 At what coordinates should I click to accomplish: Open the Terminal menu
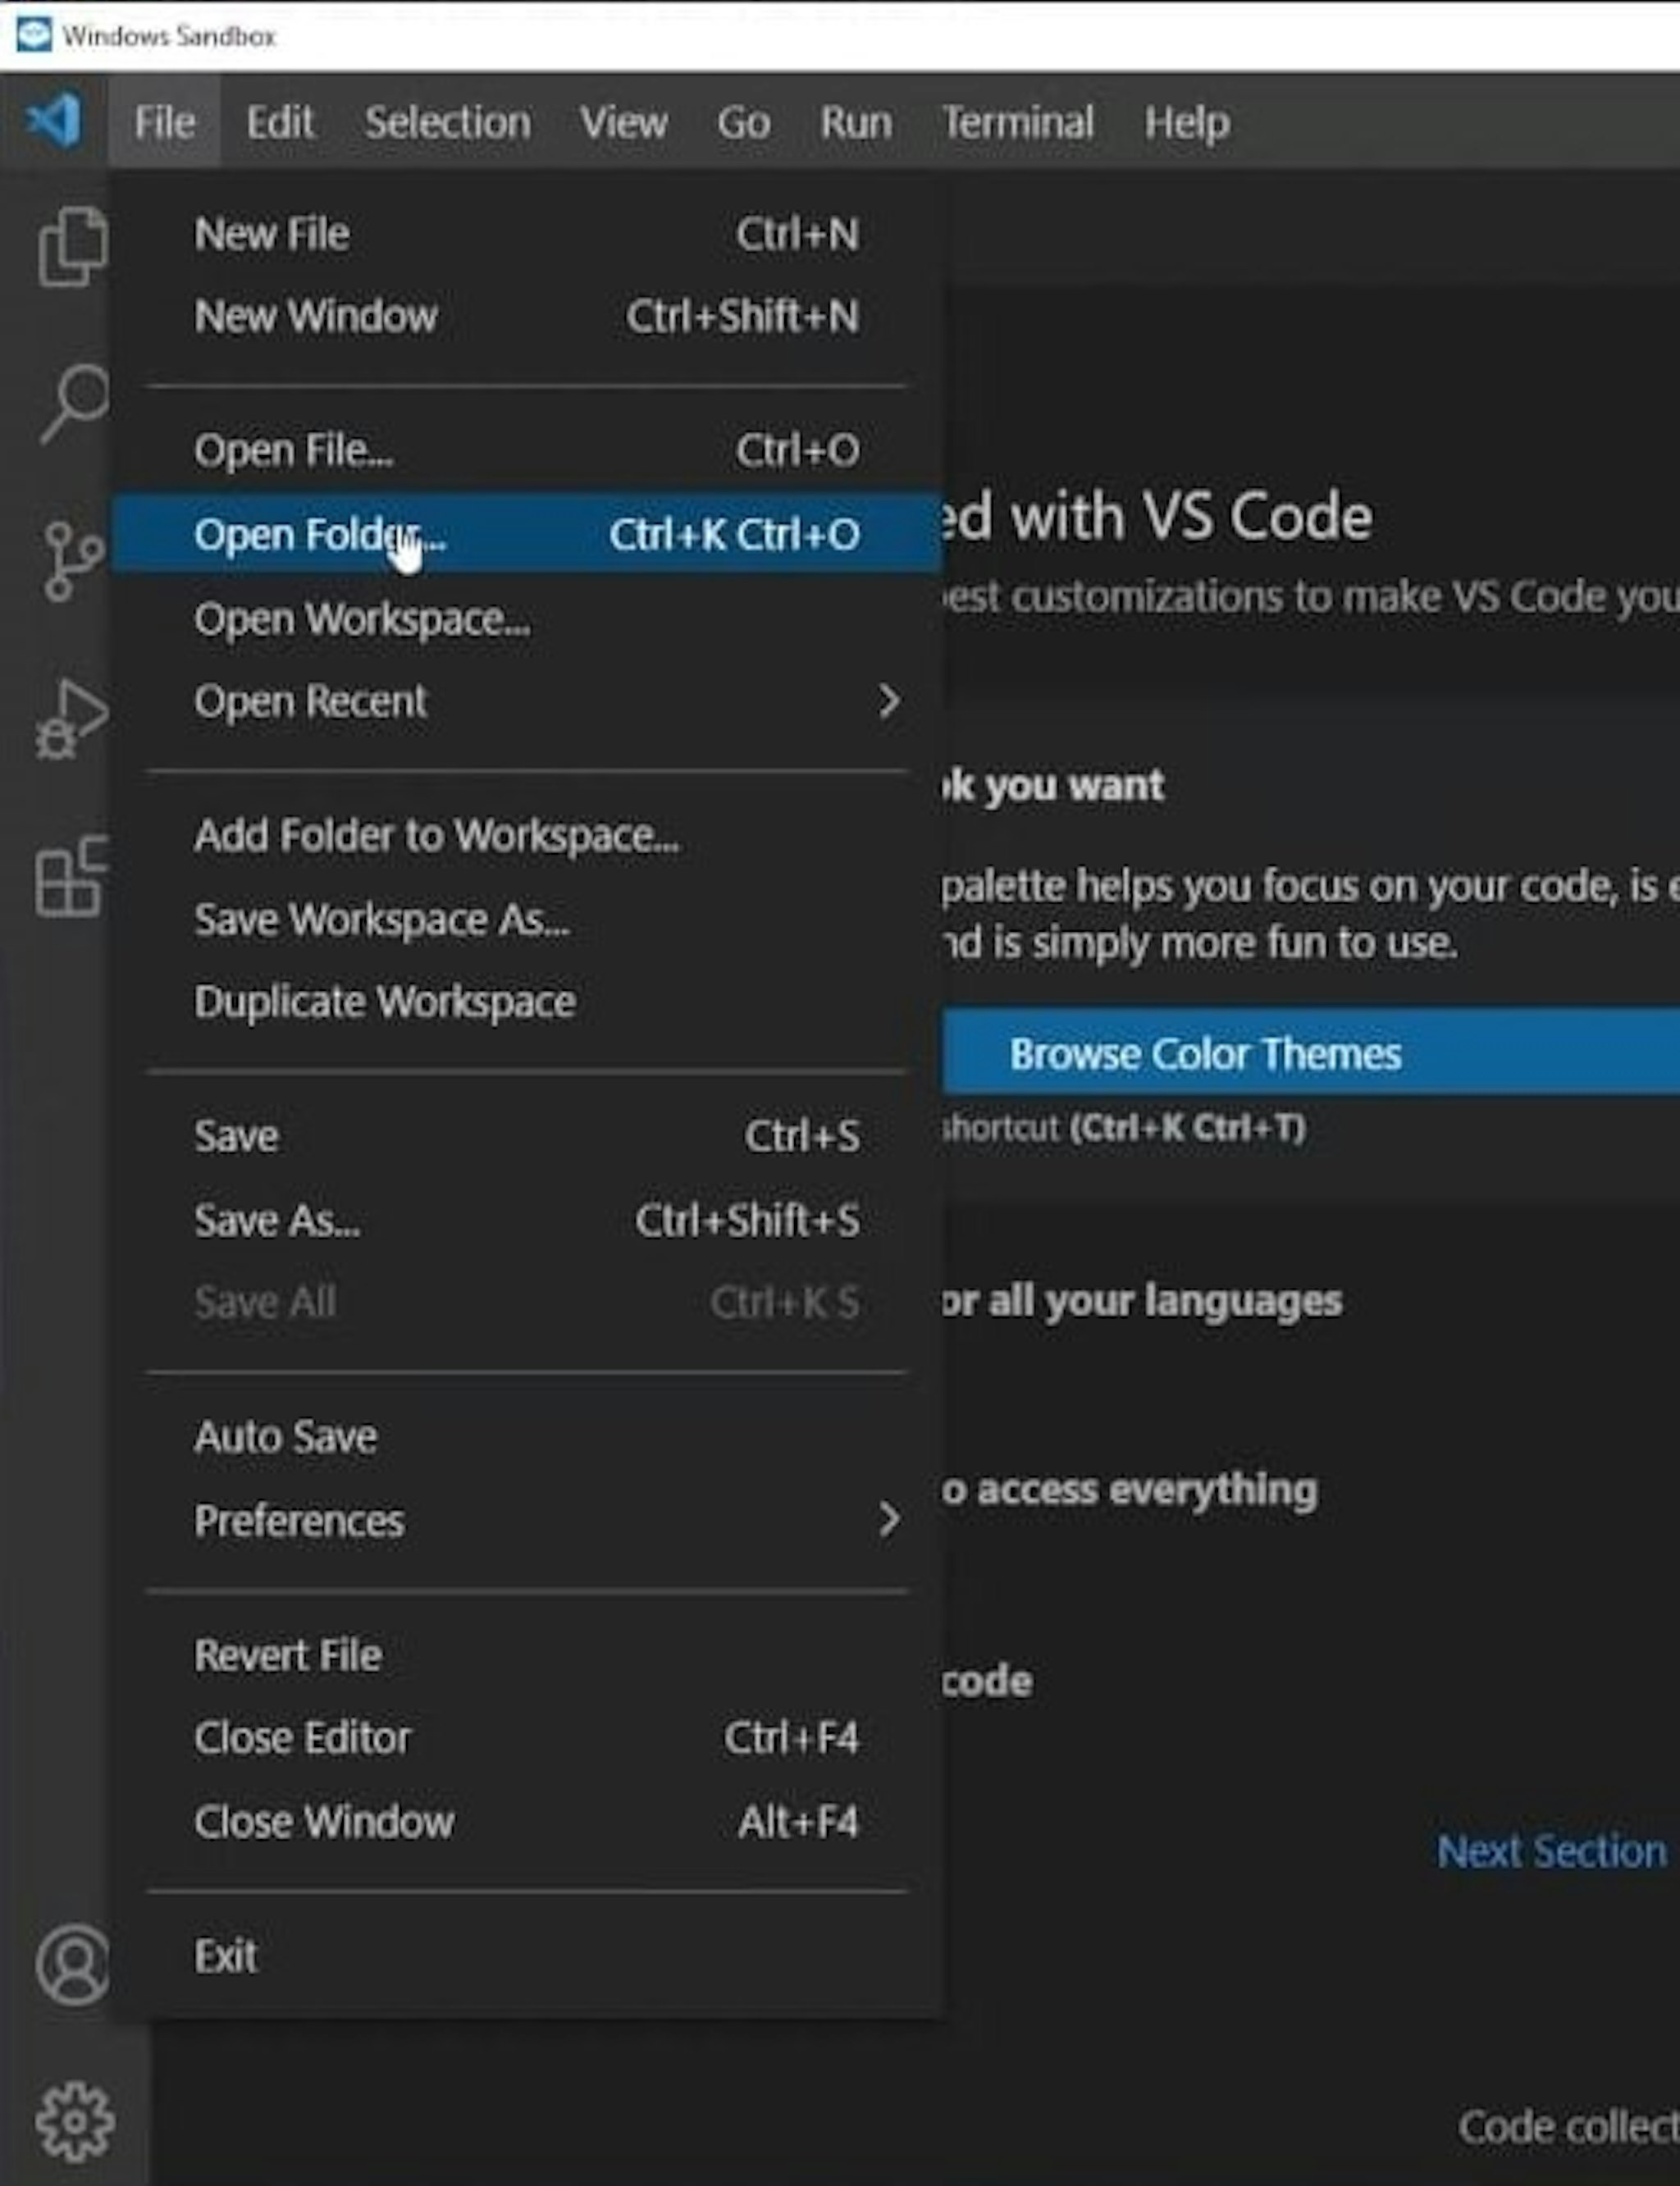(1017, 122)
